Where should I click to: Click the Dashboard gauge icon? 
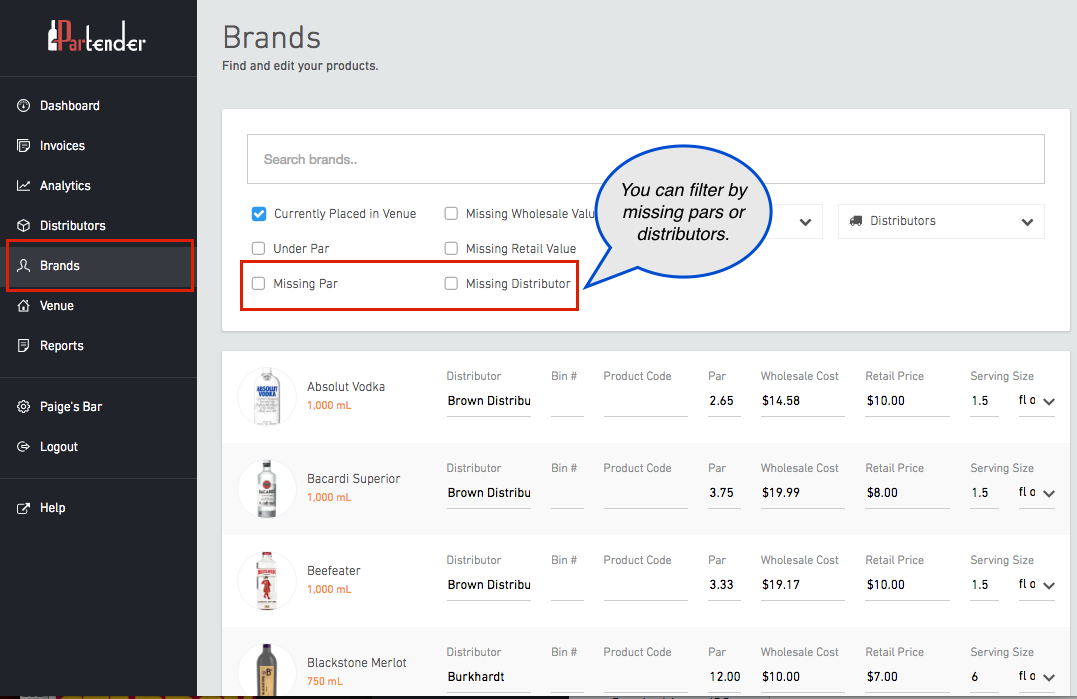pyautogui.click(x=23, y=106)
